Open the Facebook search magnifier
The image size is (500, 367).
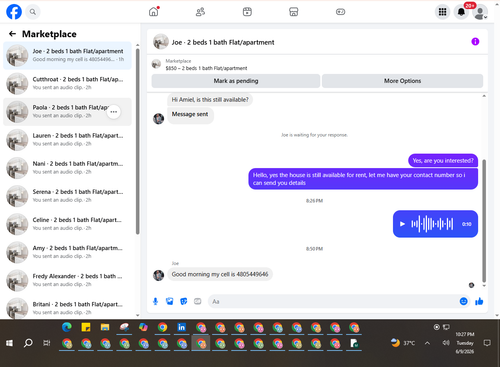[33, 12]
